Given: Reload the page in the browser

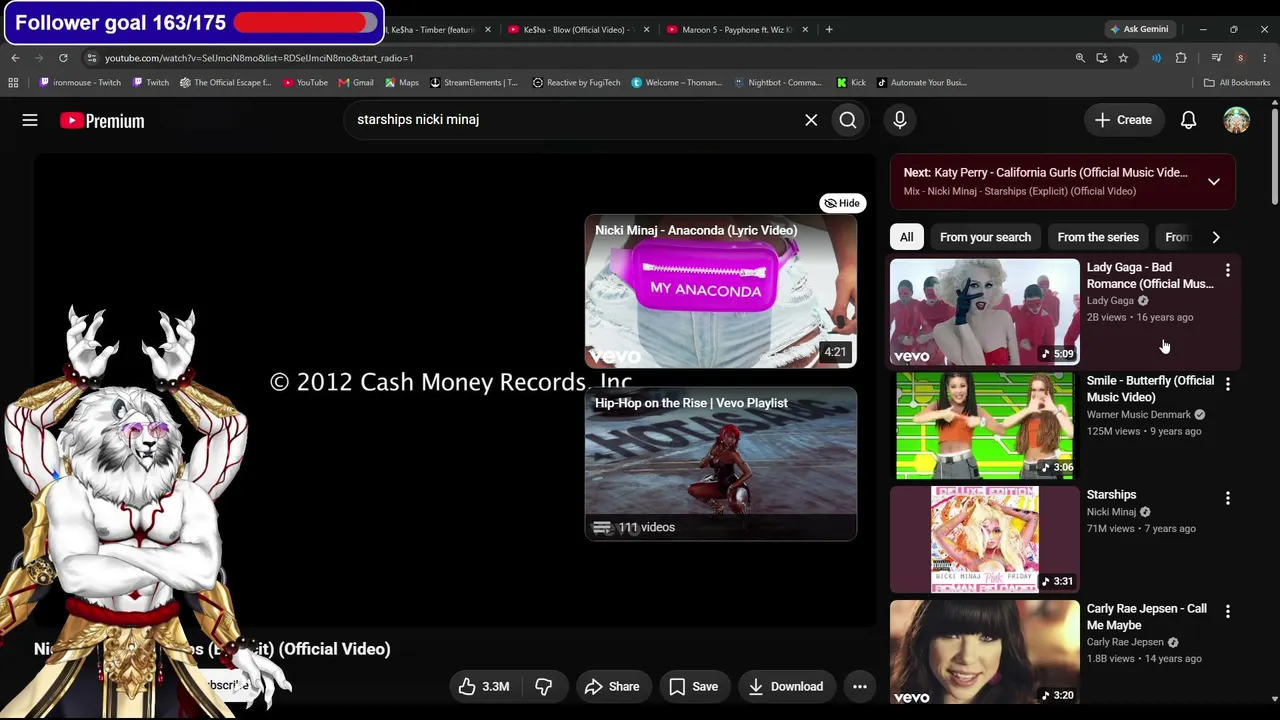Looking at the screenshot, I should (63, 58).
